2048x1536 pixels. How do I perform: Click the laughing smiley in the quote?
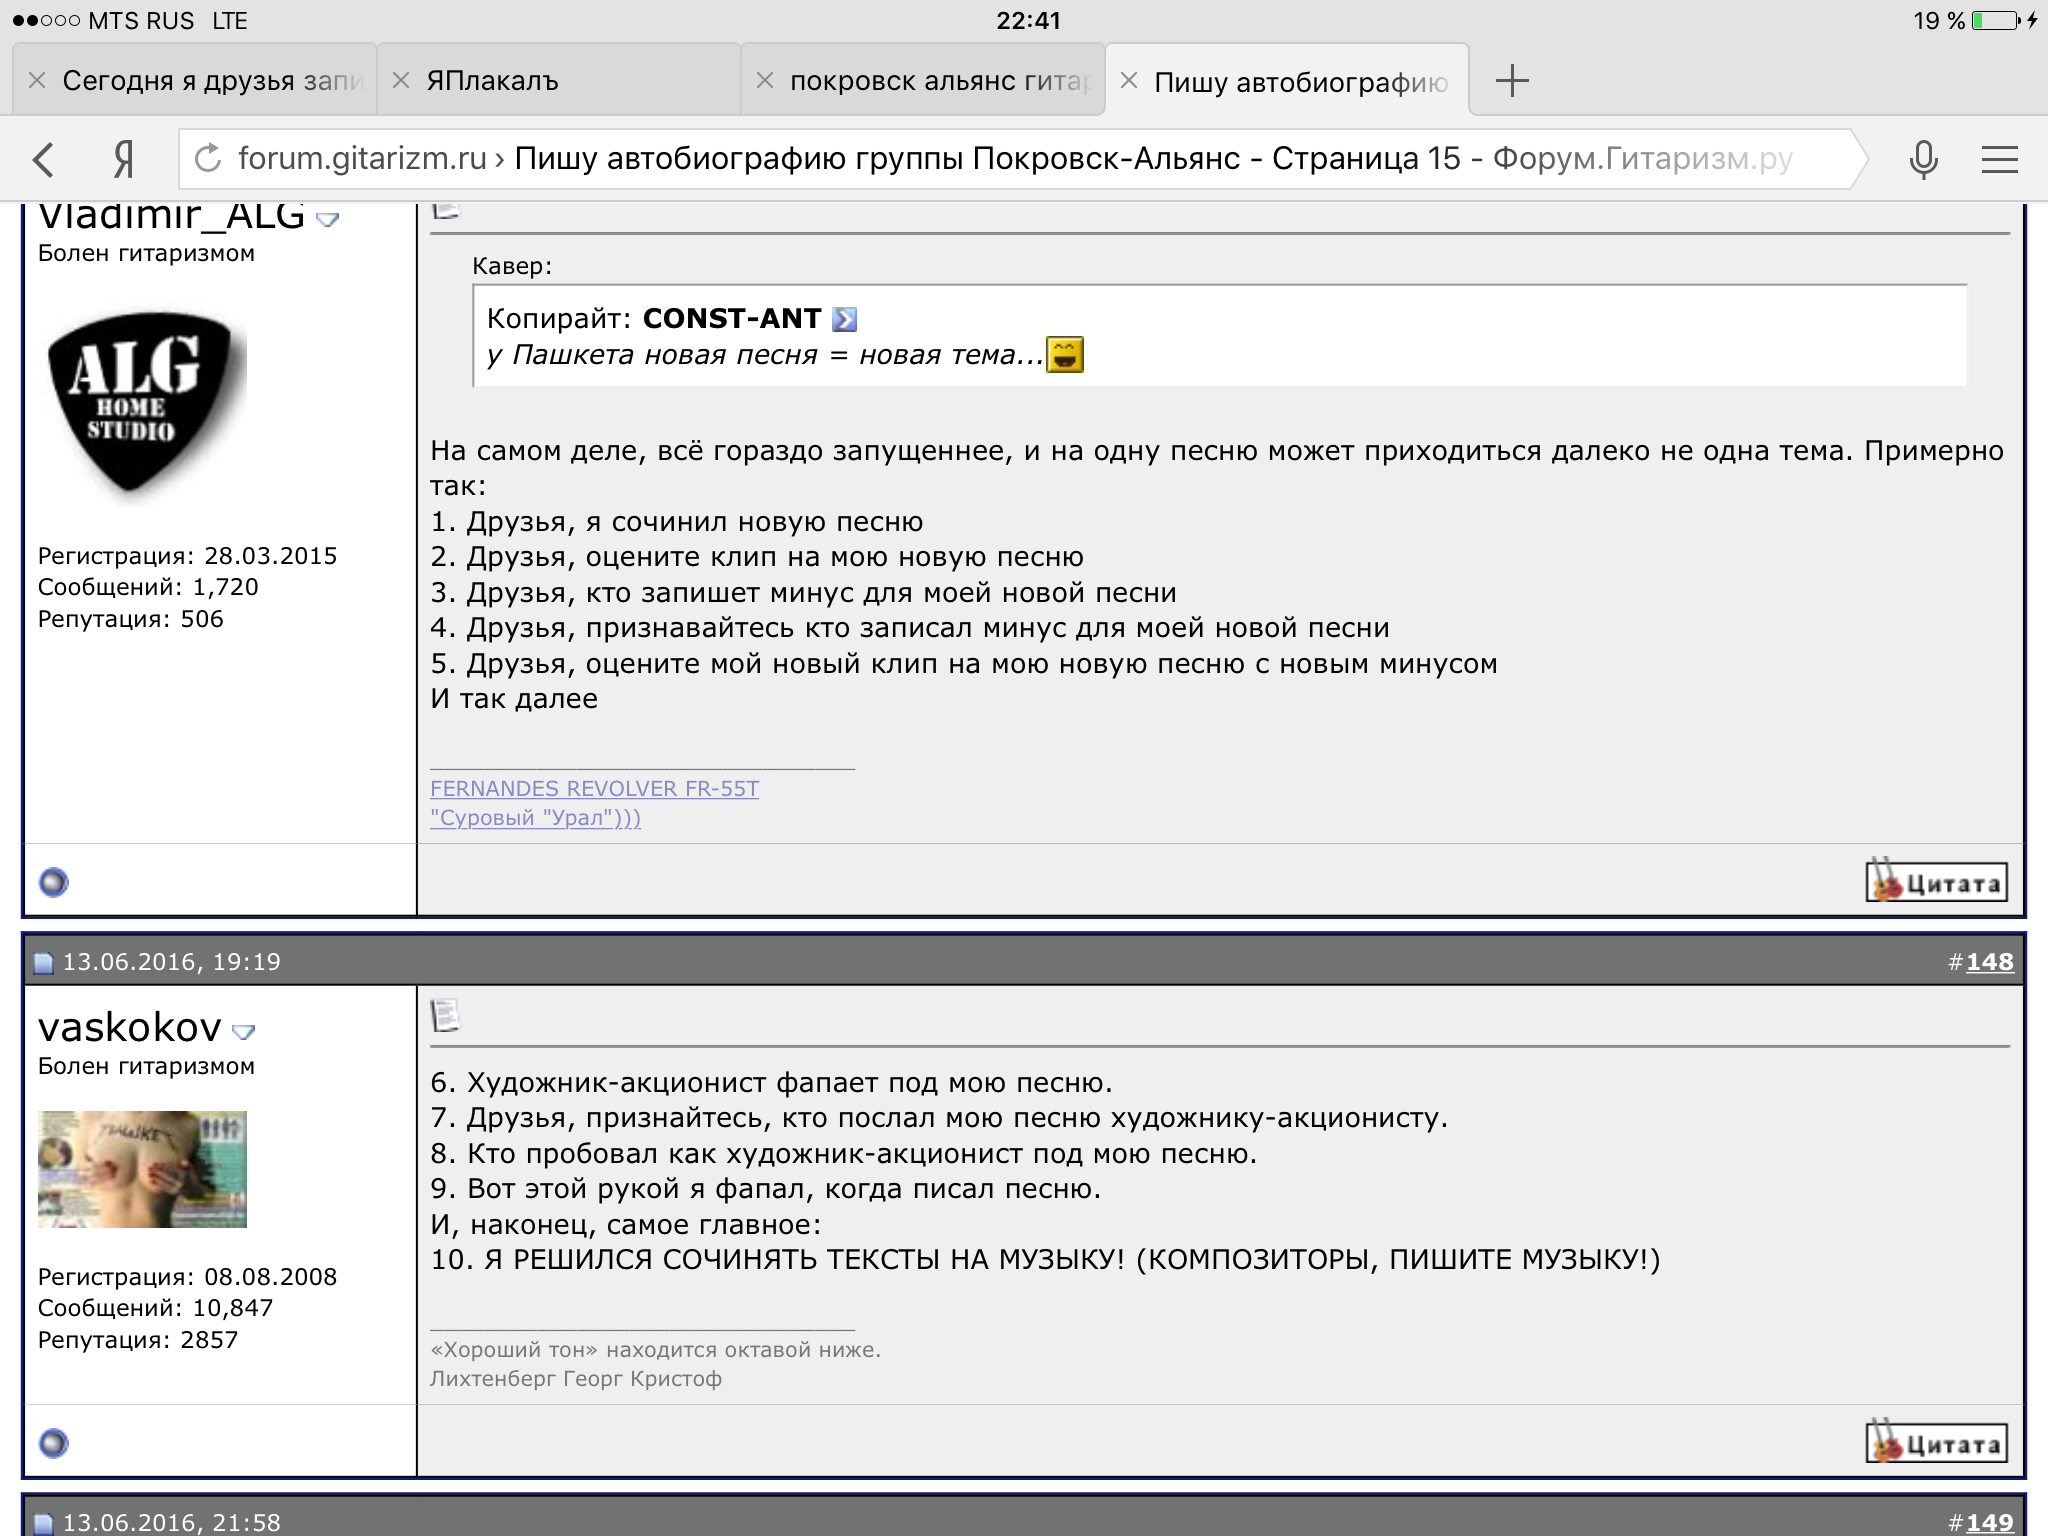coord(1065,354)
